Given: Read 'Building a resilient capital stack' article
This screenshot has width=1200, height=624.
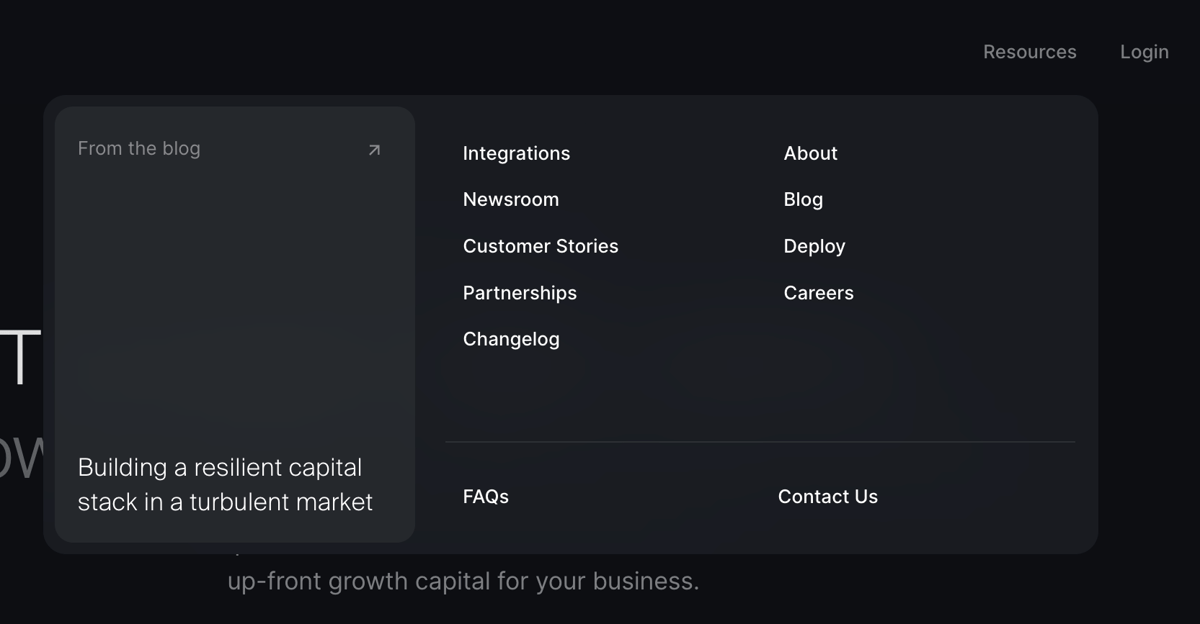Looking at the screenshot, I should click(x=224, y=484).
